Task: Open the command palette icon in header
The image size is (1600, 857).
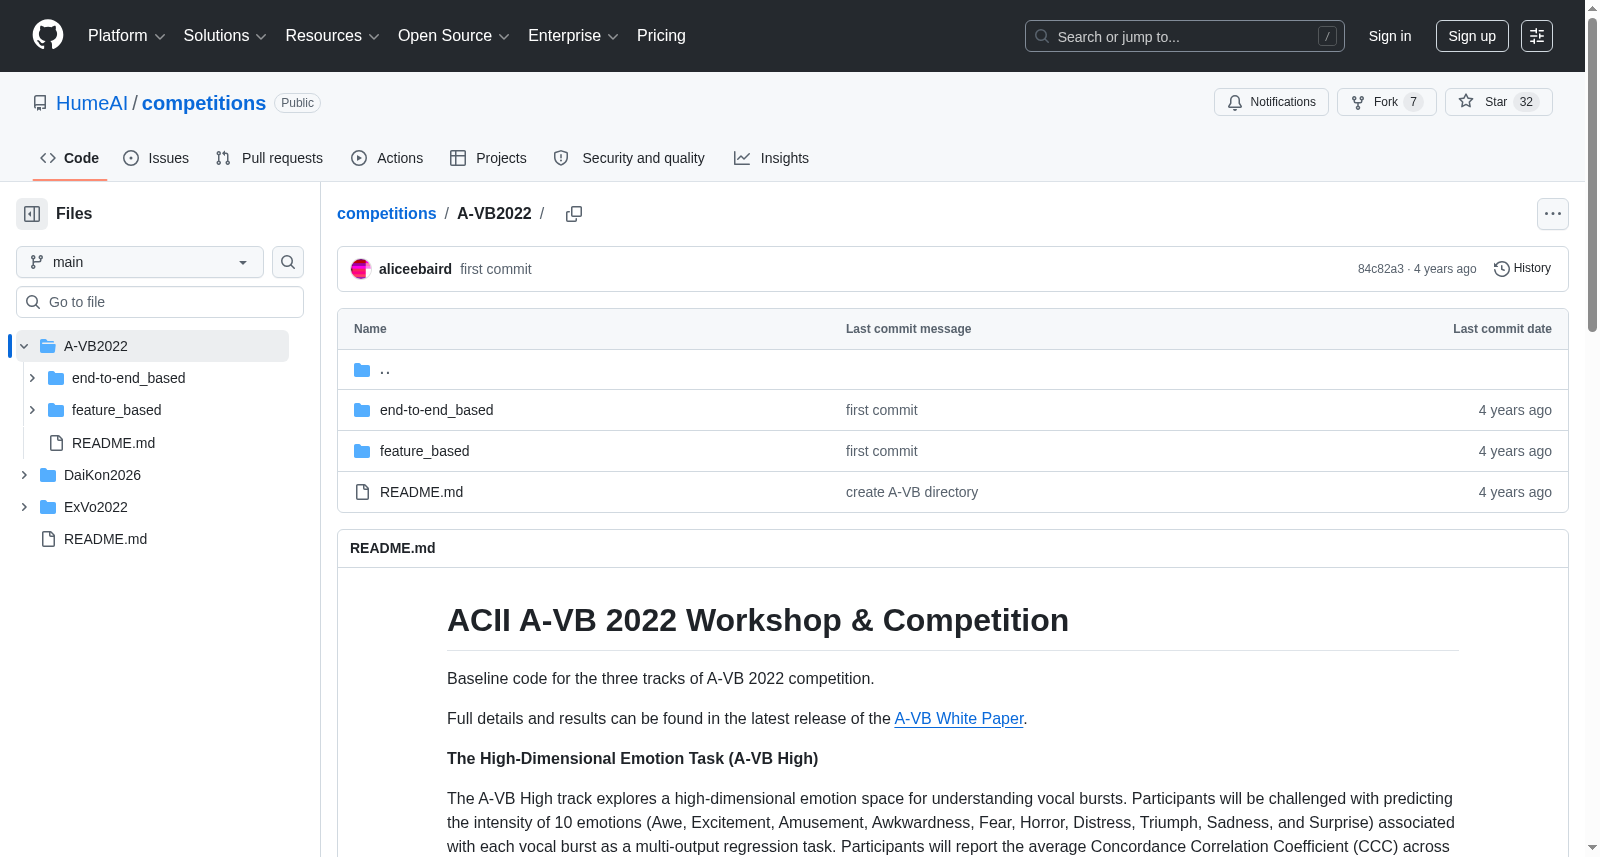Action: (1537, 36)
